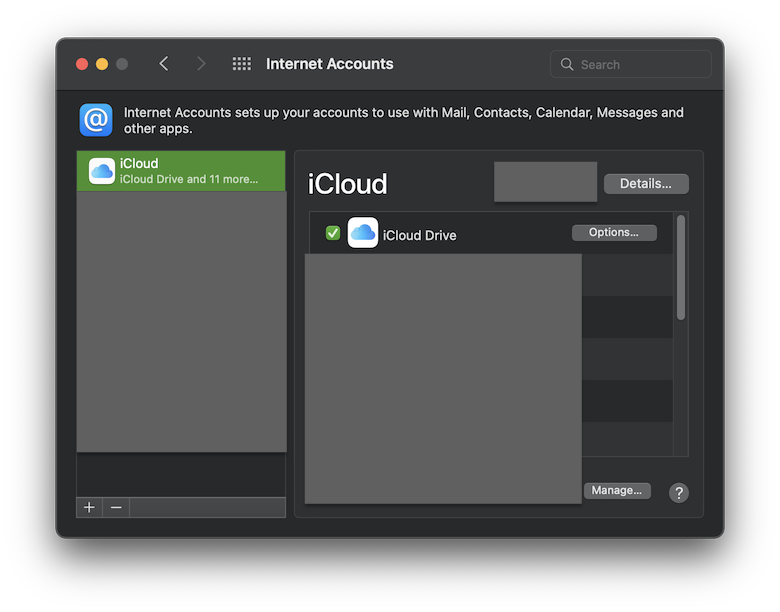This screenshot has height=612, width=780.
Task: Uncheck the iCloud Drive checkbox
Action: (333, 233)
